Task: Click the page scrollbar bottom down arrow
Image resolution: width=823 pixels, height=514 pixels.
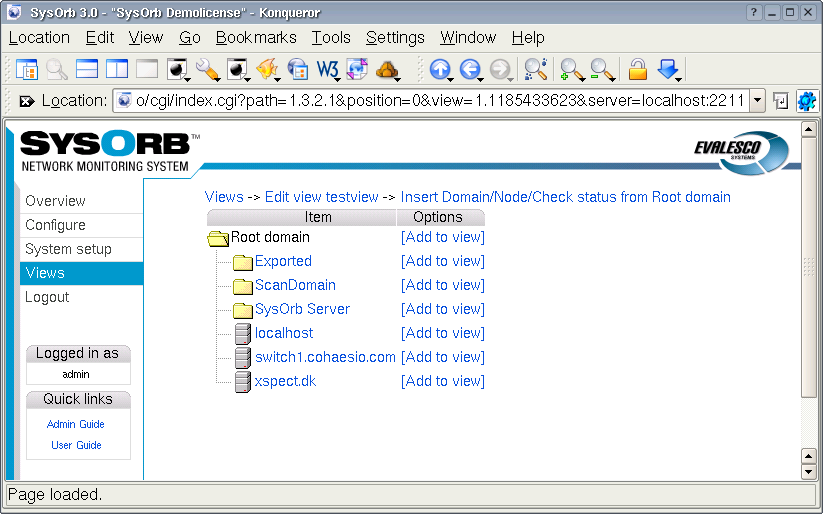Action: click(809, 472)
